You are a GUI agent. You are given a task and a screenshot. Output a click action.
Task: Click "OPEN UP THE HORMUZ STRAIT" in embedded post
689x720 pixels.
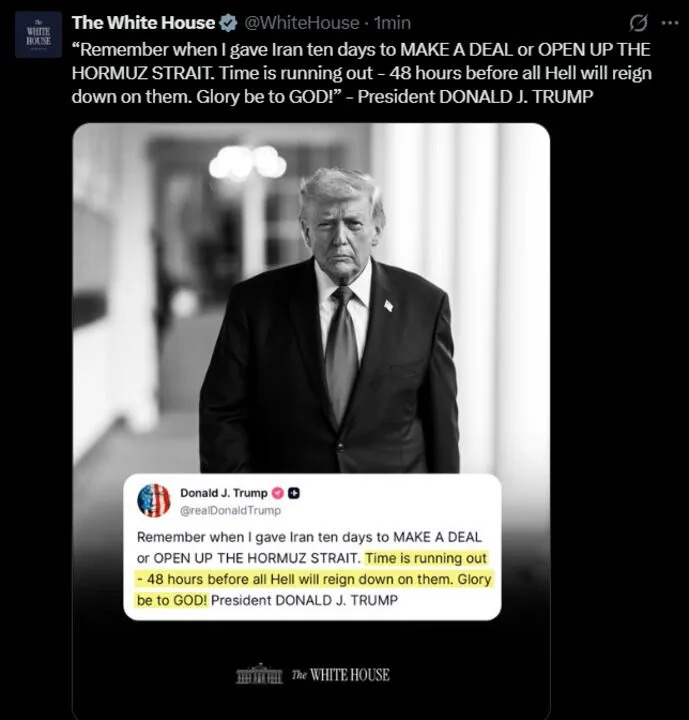click(x=255, y=558)
